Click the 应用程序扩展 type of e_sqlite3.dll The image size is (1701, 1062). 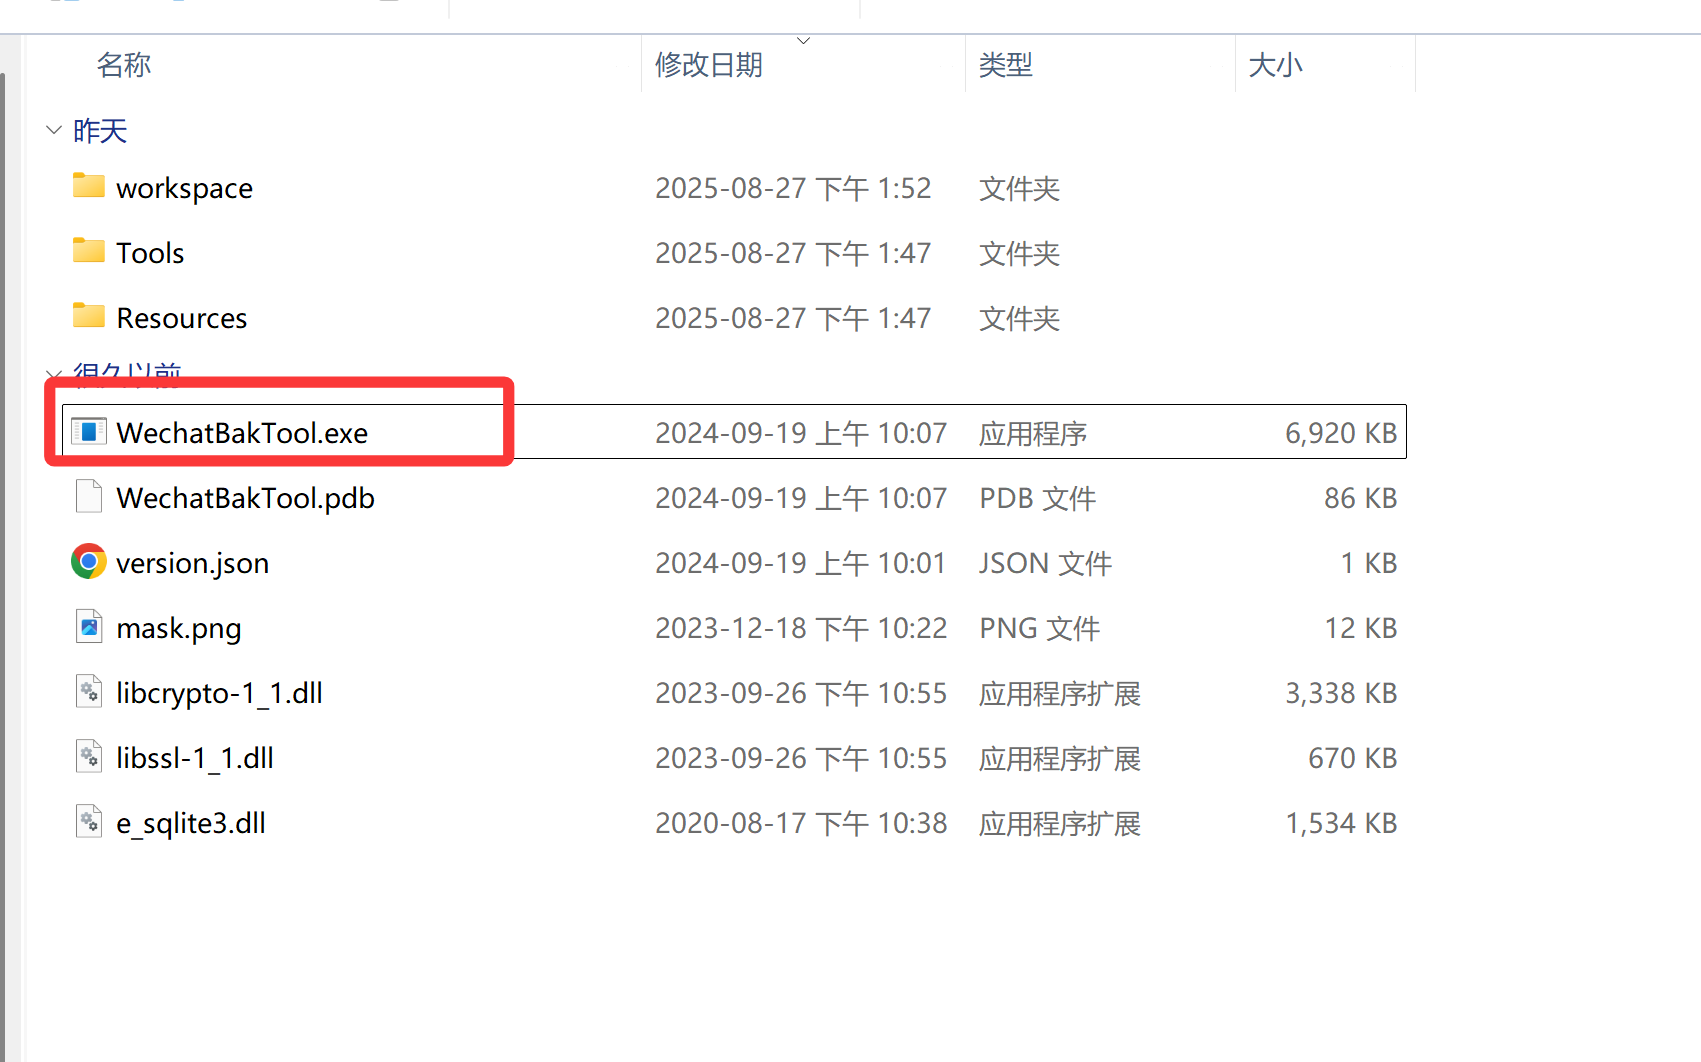coord(1060,823)
